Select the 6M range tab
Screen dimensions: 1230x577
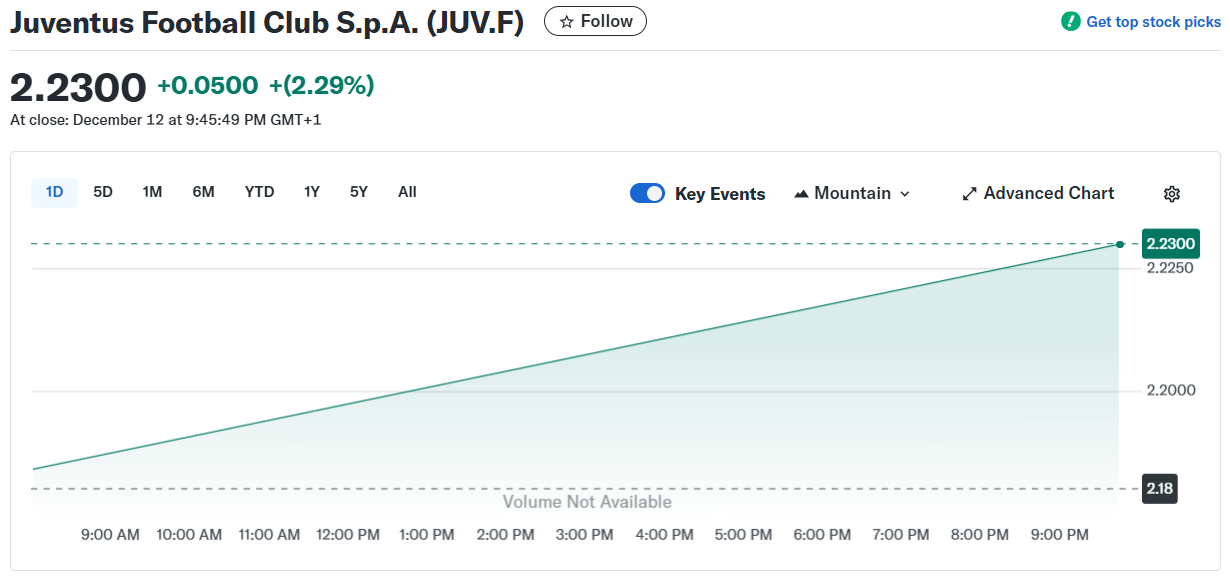click(203, 192)
